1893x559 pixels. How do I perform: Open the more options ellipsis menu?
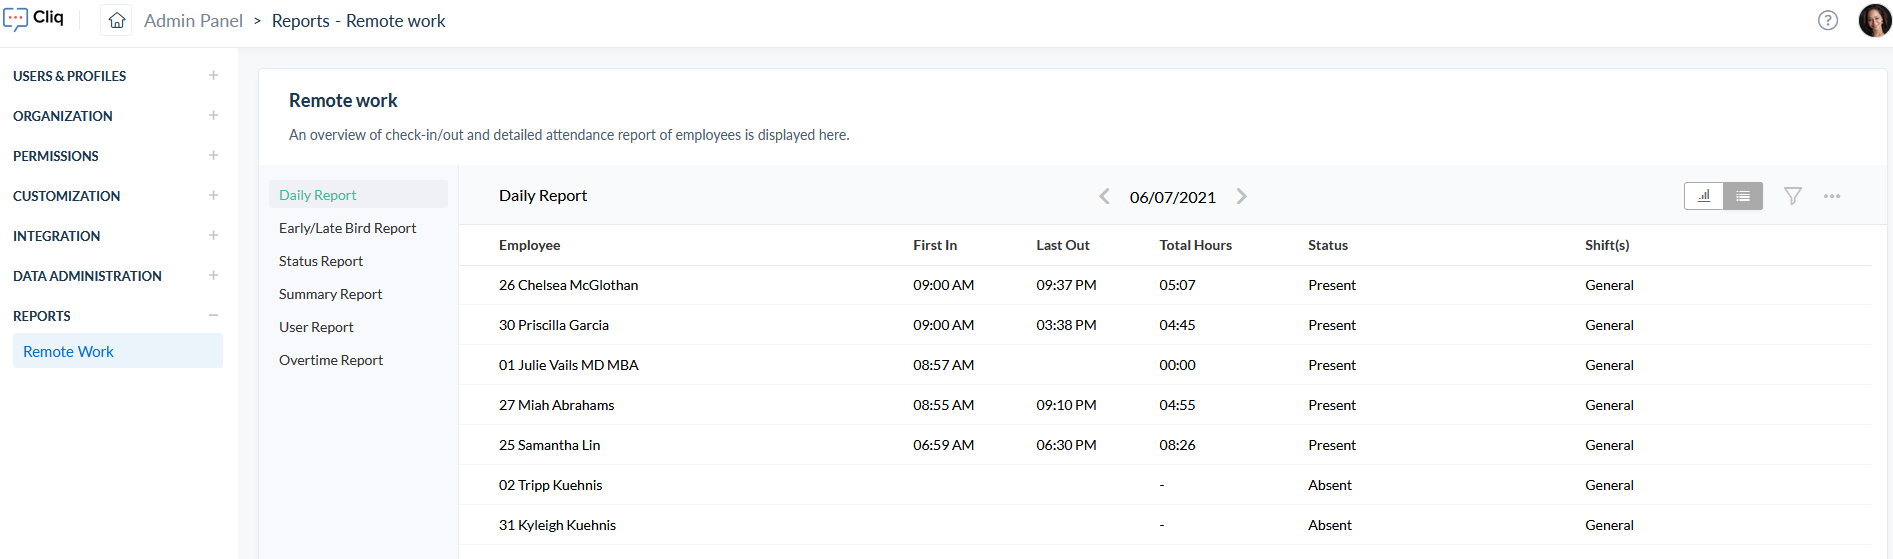coord(1832,196)
